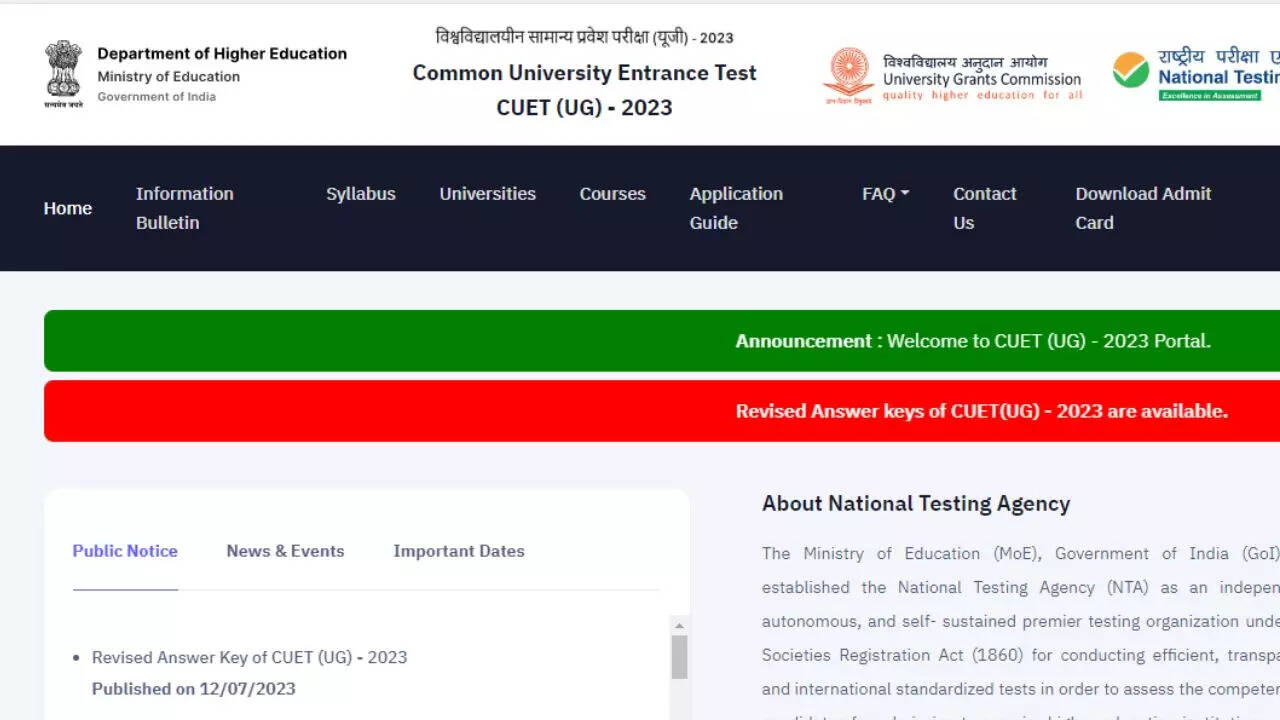Click the National Testing Agency checkmark logo
This screenshot has width=1280, height=720.
click(1131, 70)
